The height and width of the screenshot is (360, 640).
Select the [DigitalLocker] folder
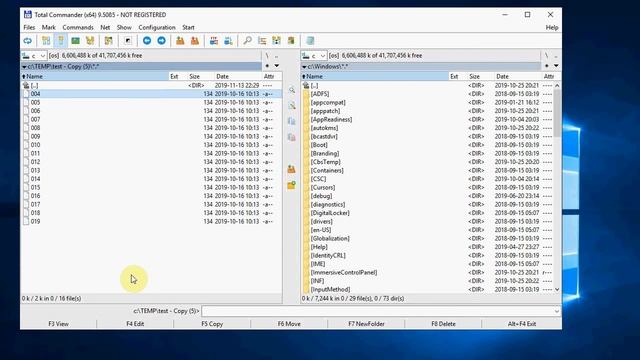tap(330, 213)
